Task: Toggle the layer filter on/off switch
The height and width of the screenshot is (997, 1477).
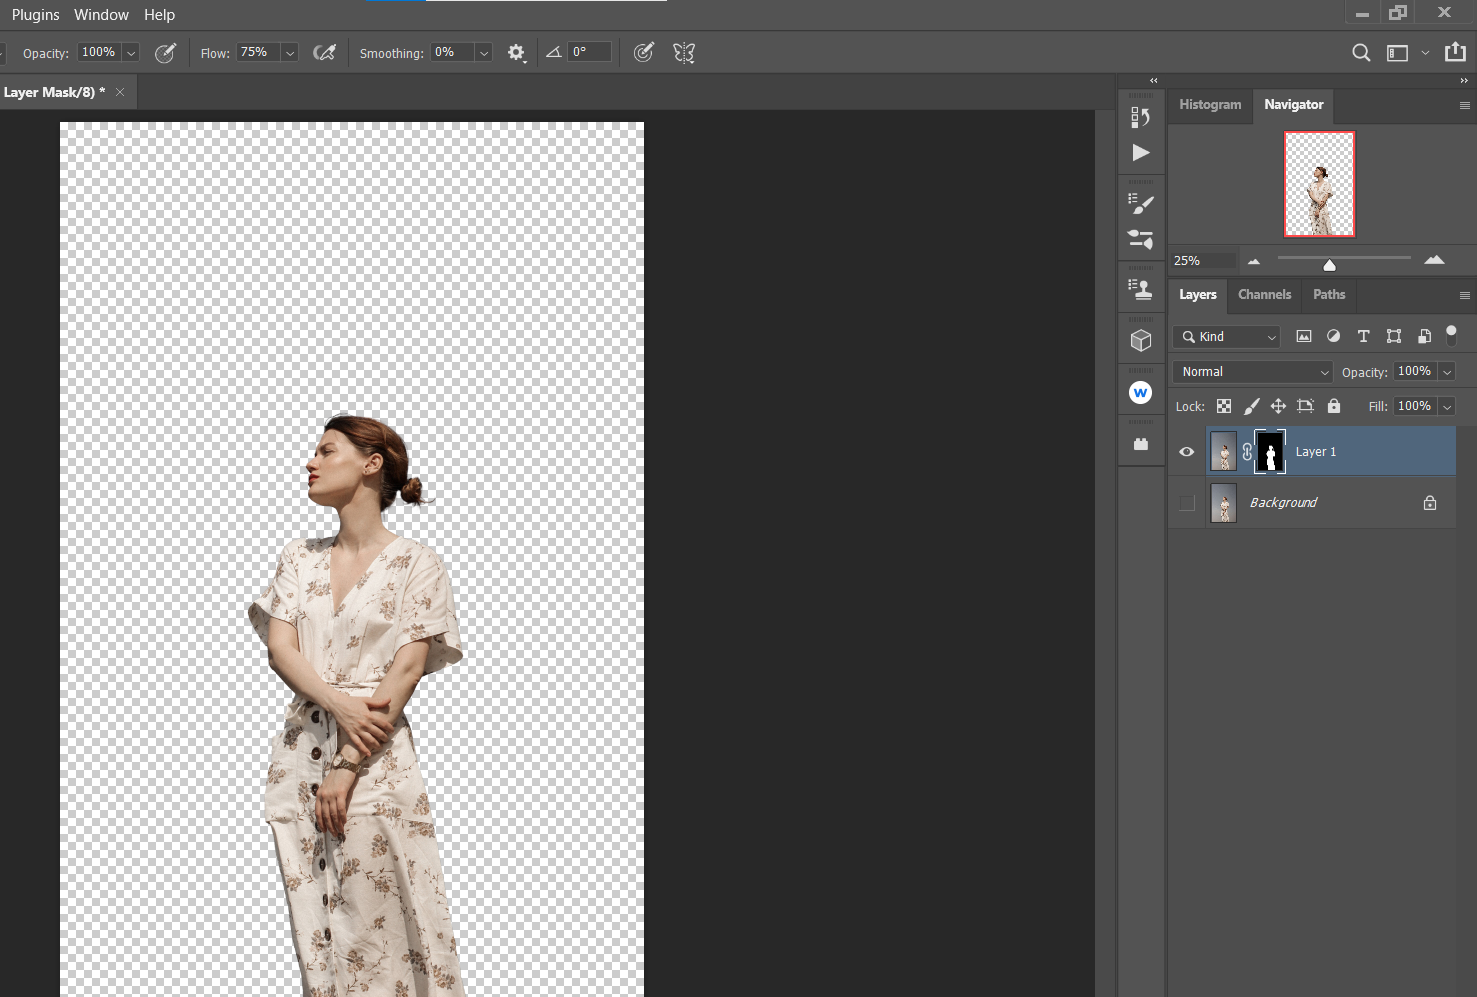Action: pos(1451,335)
